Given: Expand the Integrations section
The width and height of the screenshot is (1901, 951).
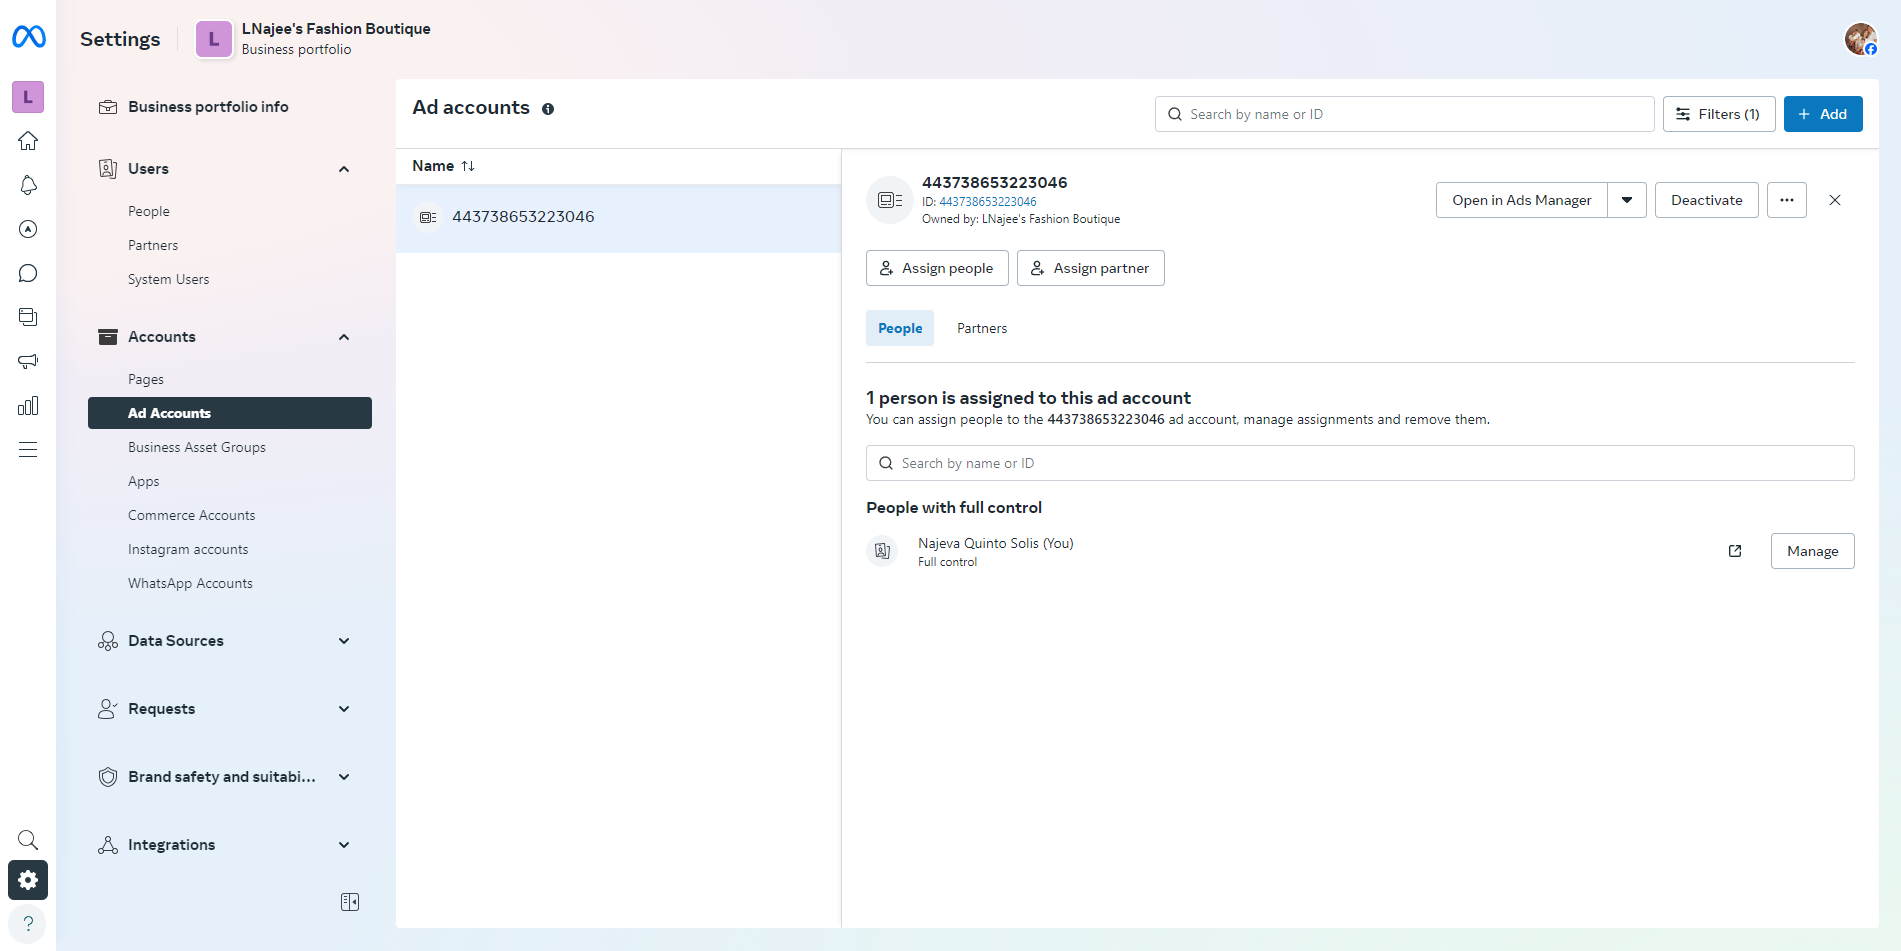Looking at the screenshot, I should 344,845.
